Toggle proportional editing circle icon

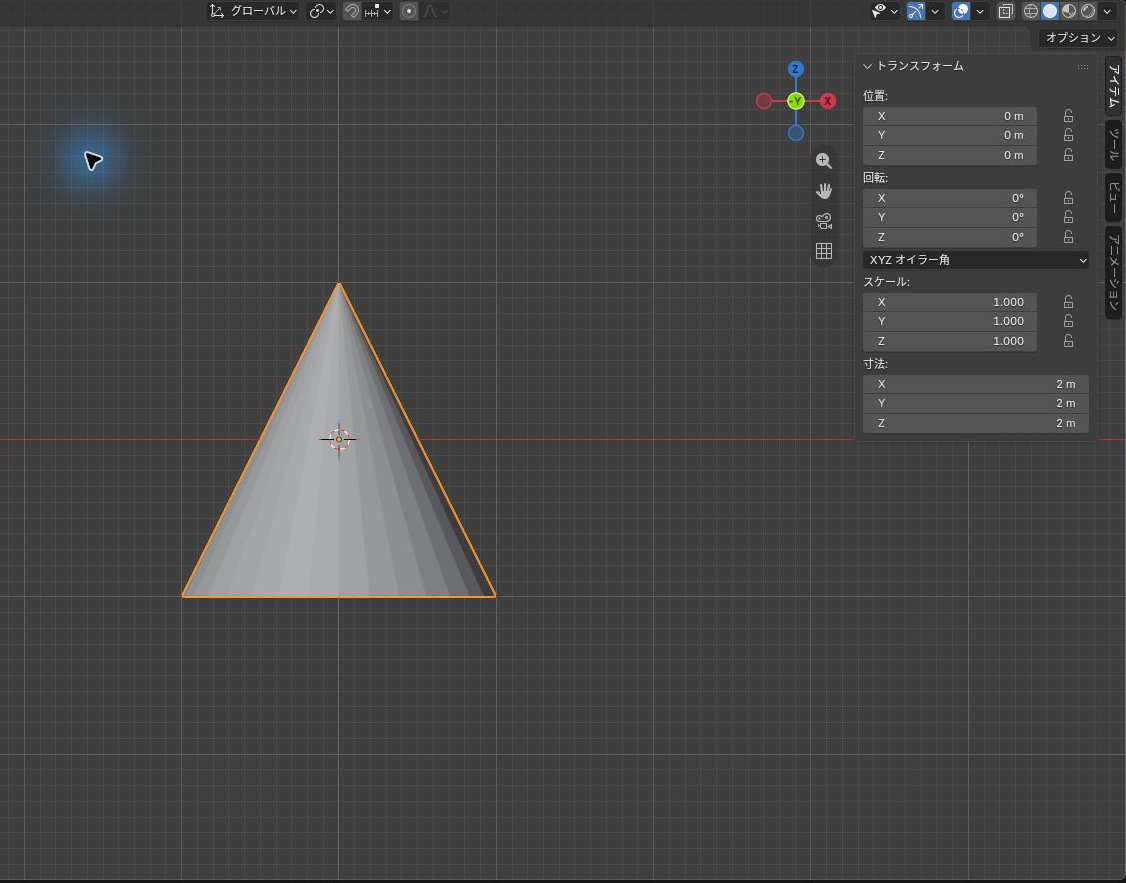click(409, 11)
